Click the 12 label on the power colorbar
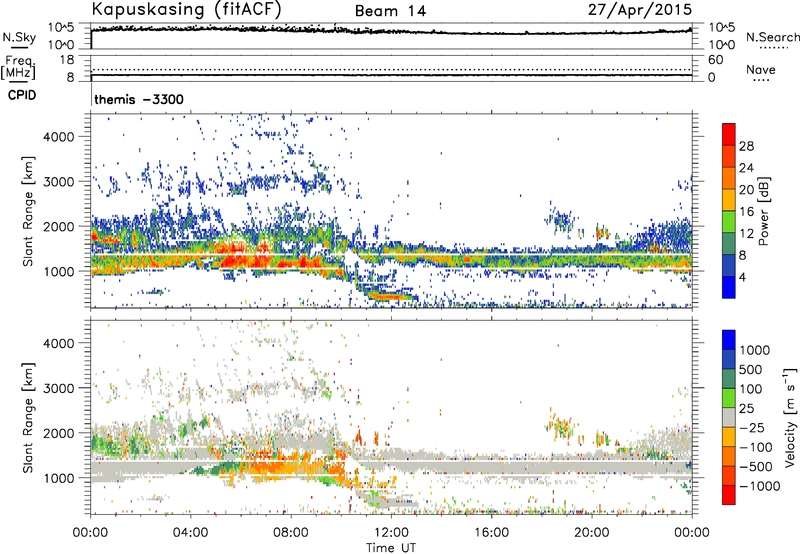Screen dimensions: 800x554 (746, 234)
